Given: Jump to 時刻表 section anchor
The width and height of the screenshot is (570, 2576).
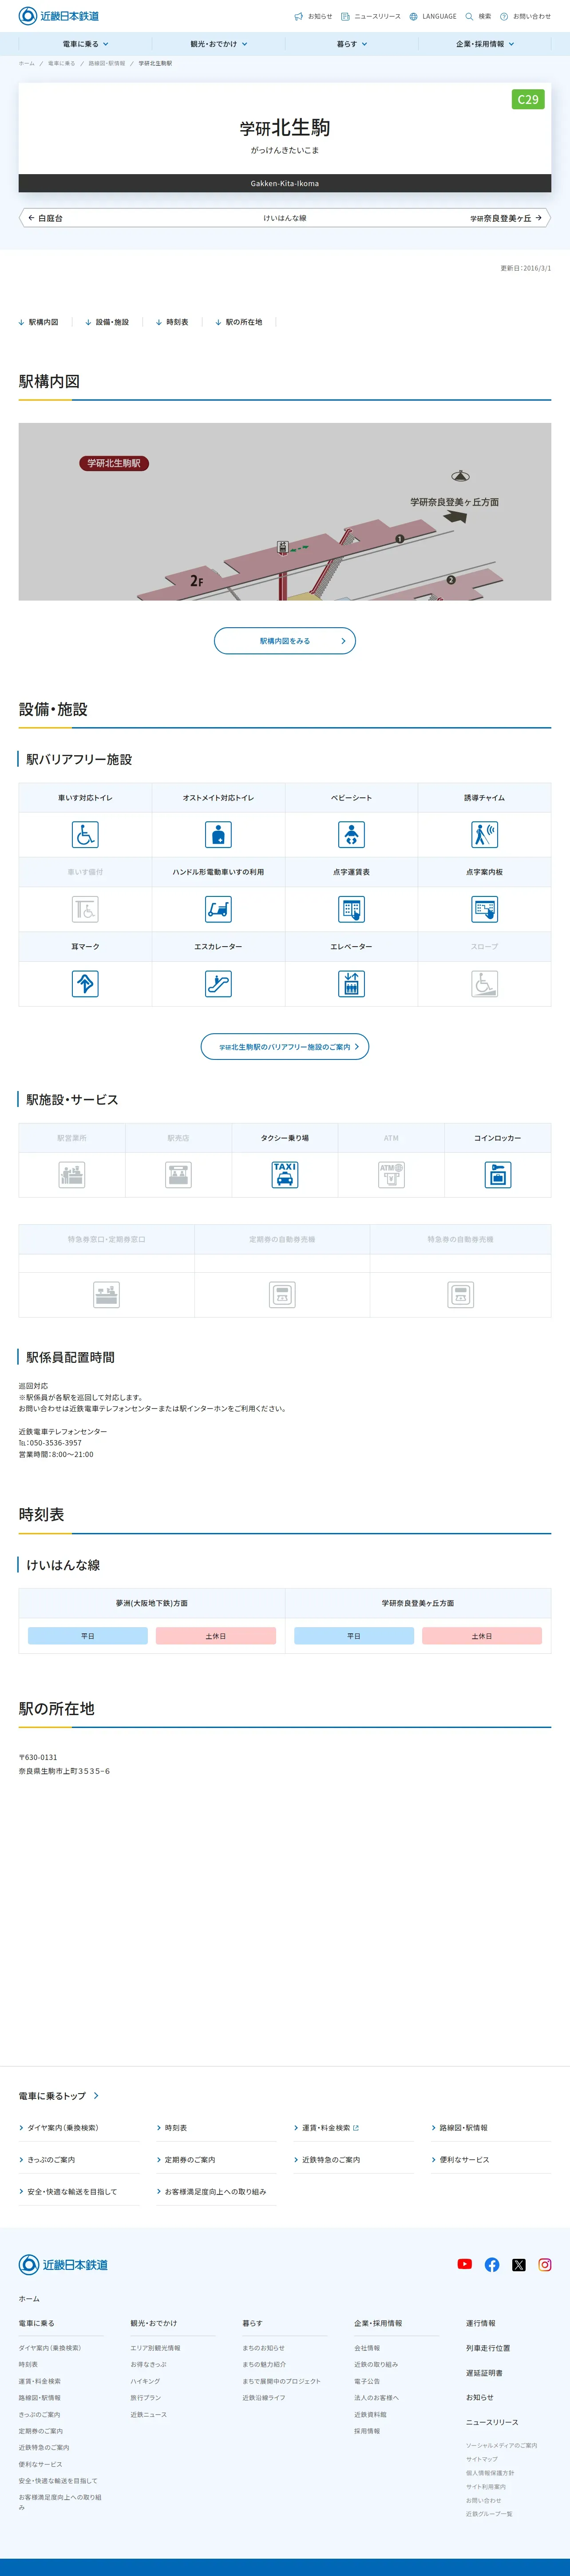Looking at the screenshot, I should [x=172, y=322].
